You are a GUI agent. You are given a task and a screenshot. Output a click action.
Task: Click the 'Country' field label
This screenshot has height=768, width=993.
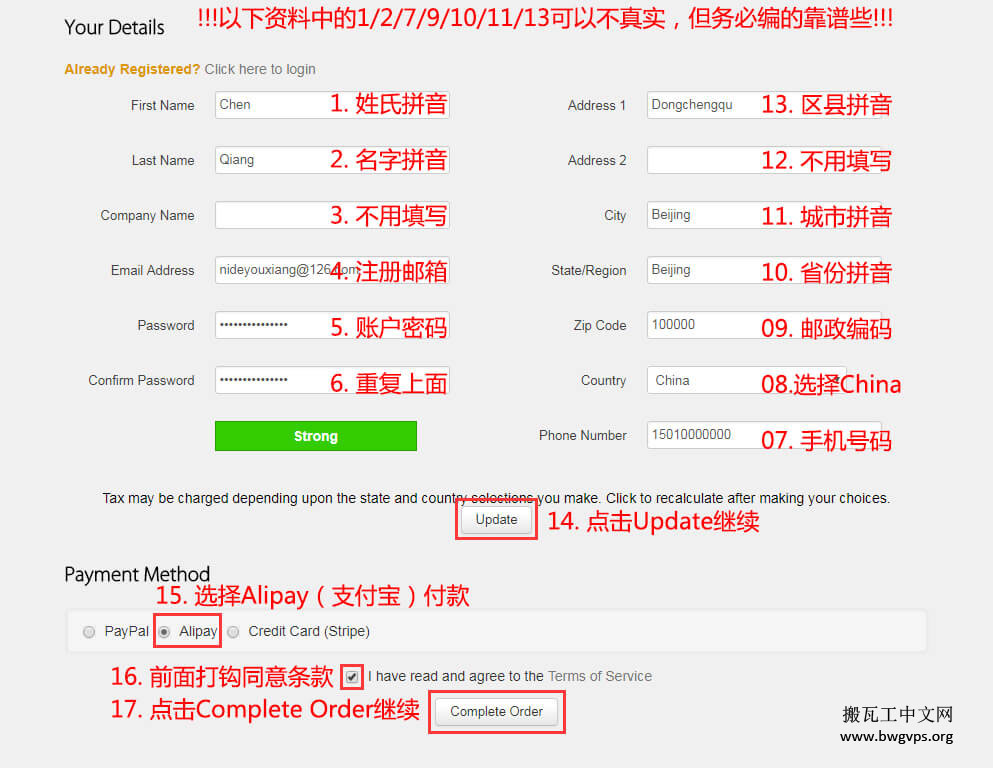[x=603, y=381]
